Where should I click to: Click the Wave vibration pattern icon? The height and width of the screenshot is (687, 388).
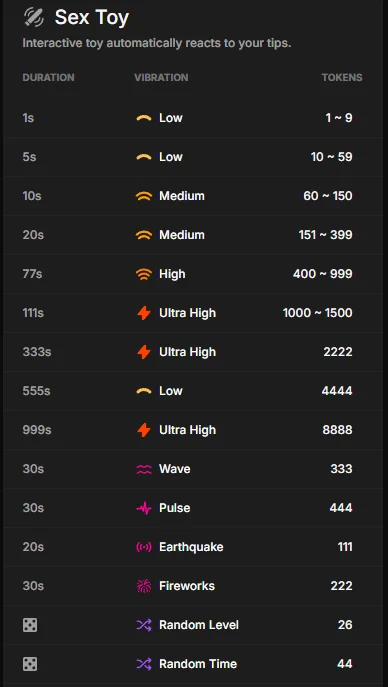coord(144,469)
